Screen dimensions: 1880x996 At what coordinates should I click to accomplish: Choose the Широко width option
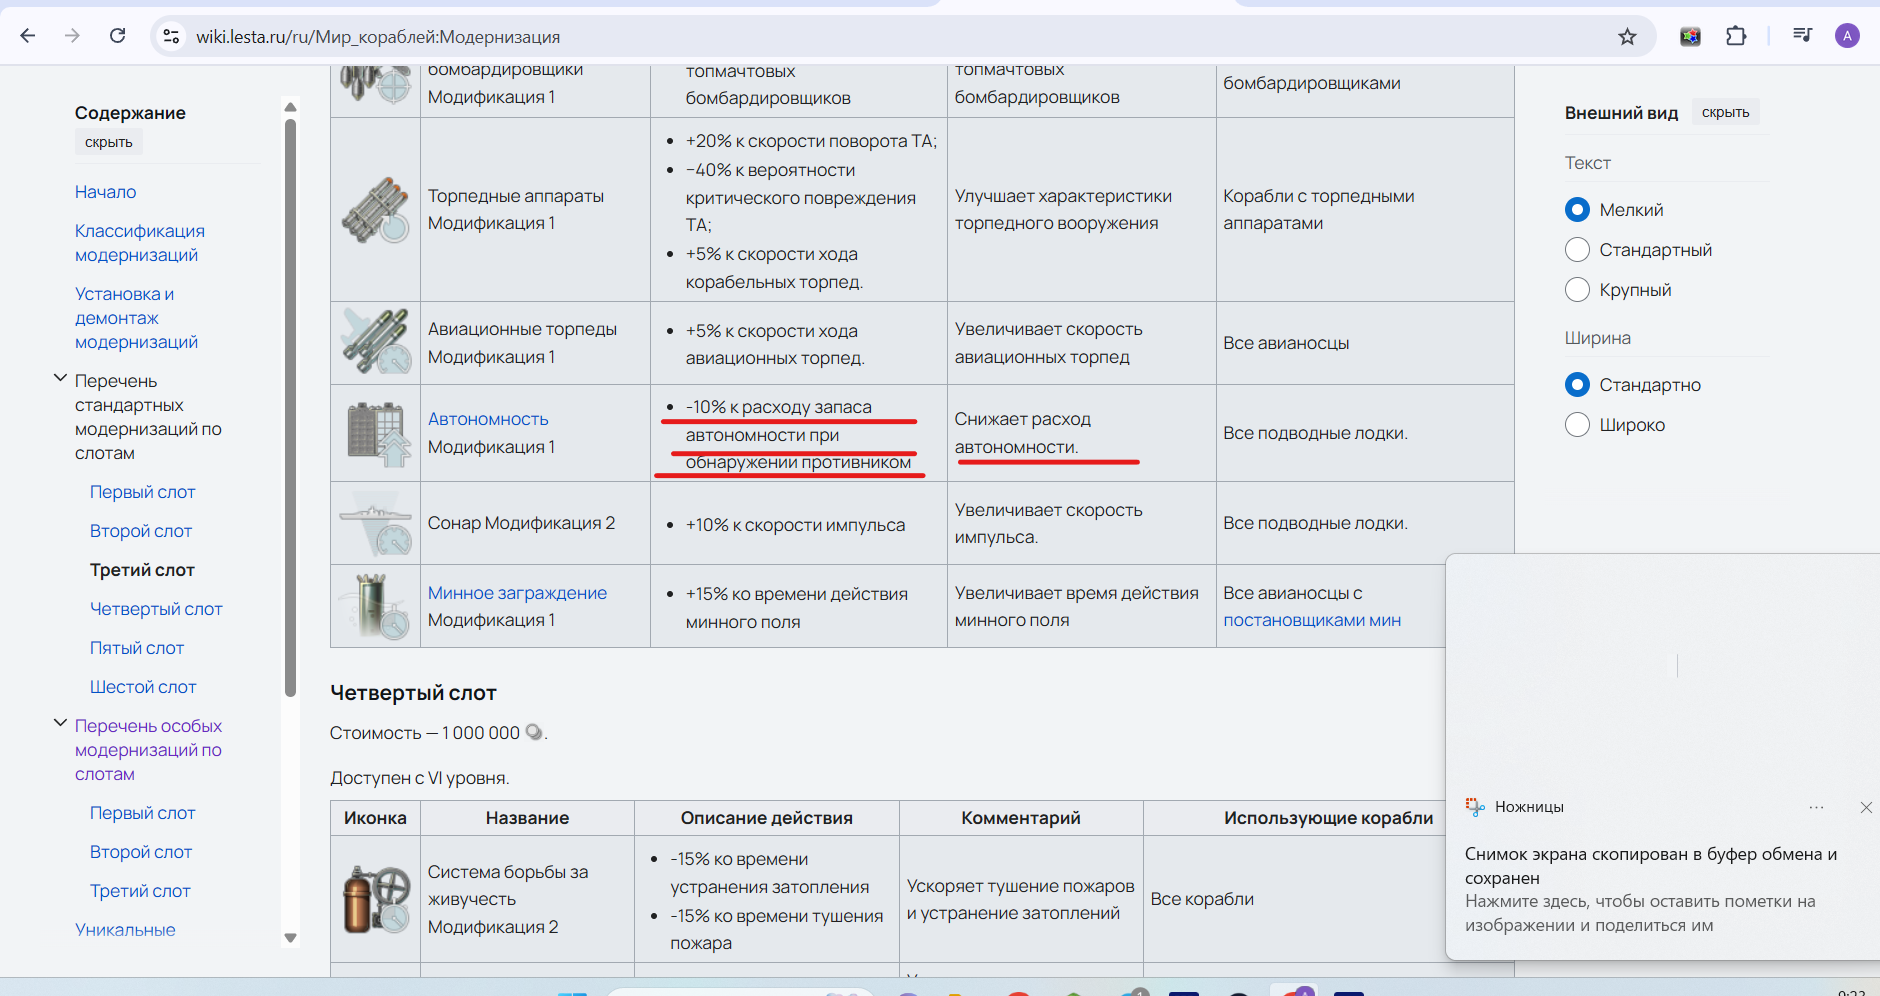click(1616, 424)
